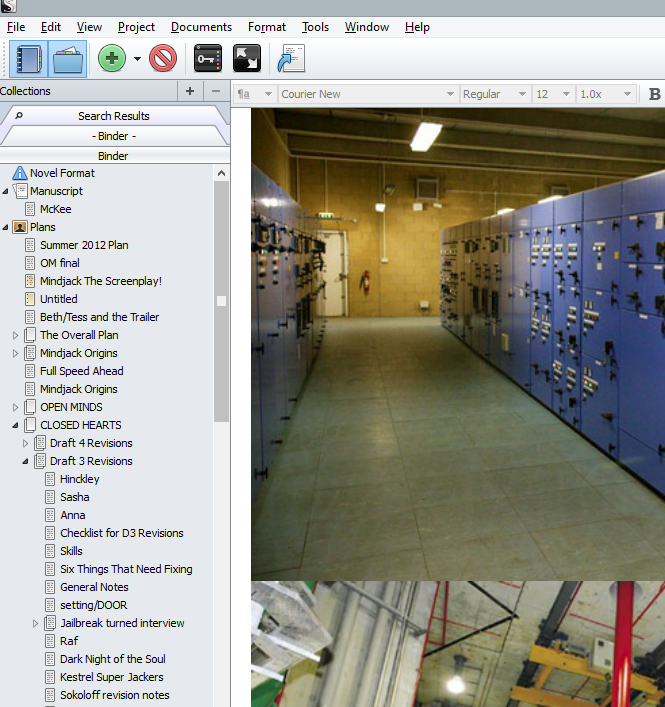
Task: Click the Quick Reference document icon
Action: [x=290, y=59]
